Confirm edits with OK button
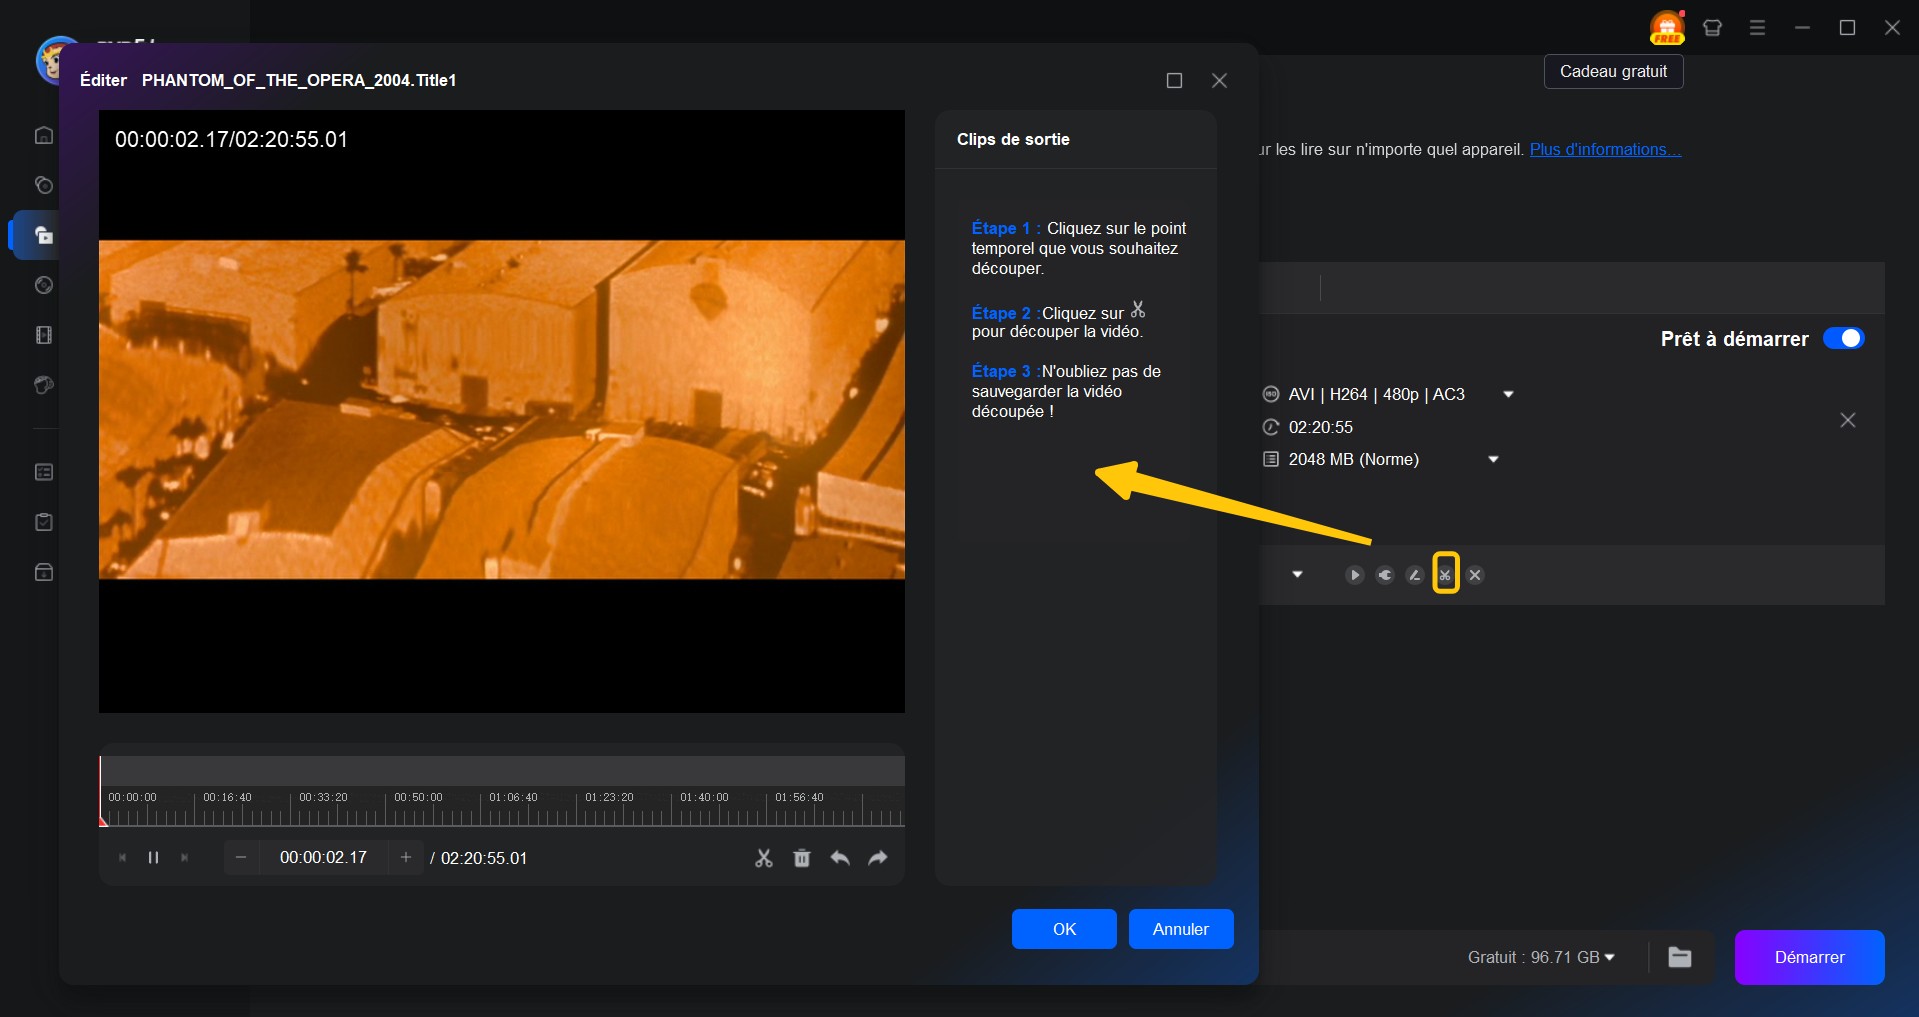The width and height of the screenshot is (1919, 1017). click(1064, 929)
